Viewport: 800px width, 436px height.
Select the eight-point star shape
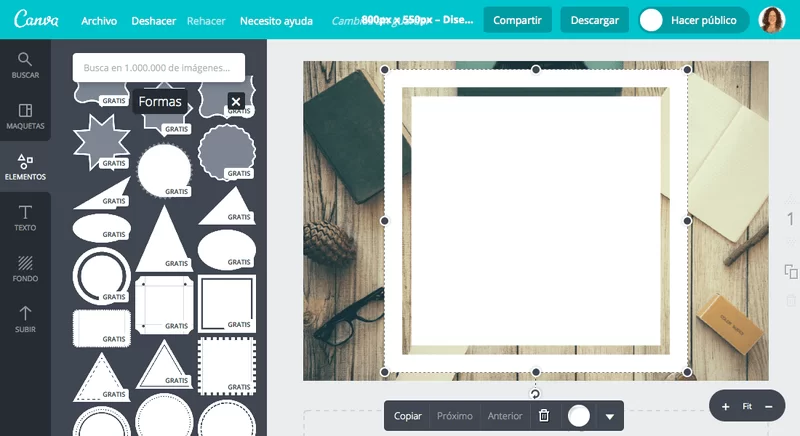click(101, 142)
